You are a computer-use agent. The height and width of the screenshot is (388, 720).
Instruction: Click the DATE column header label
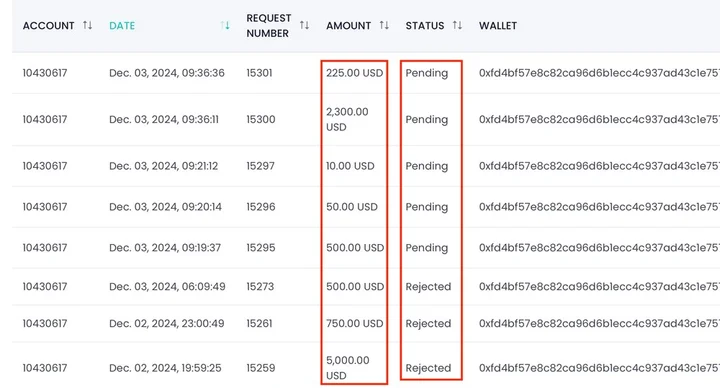tap(122, 26)
